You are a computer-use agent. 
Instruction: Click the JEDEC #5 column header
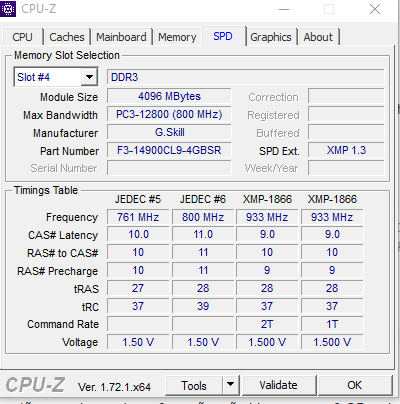pos(138,199)
